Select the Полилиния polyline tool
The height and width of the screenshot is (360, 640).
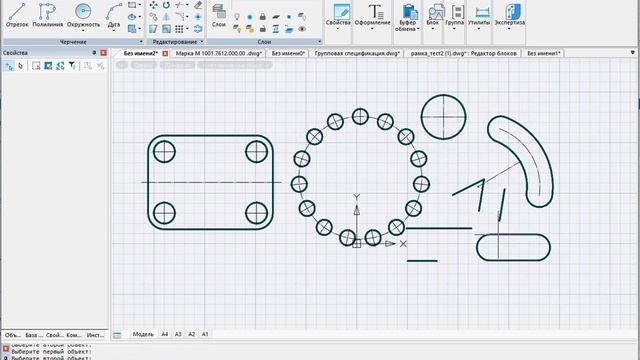[47, 15]
